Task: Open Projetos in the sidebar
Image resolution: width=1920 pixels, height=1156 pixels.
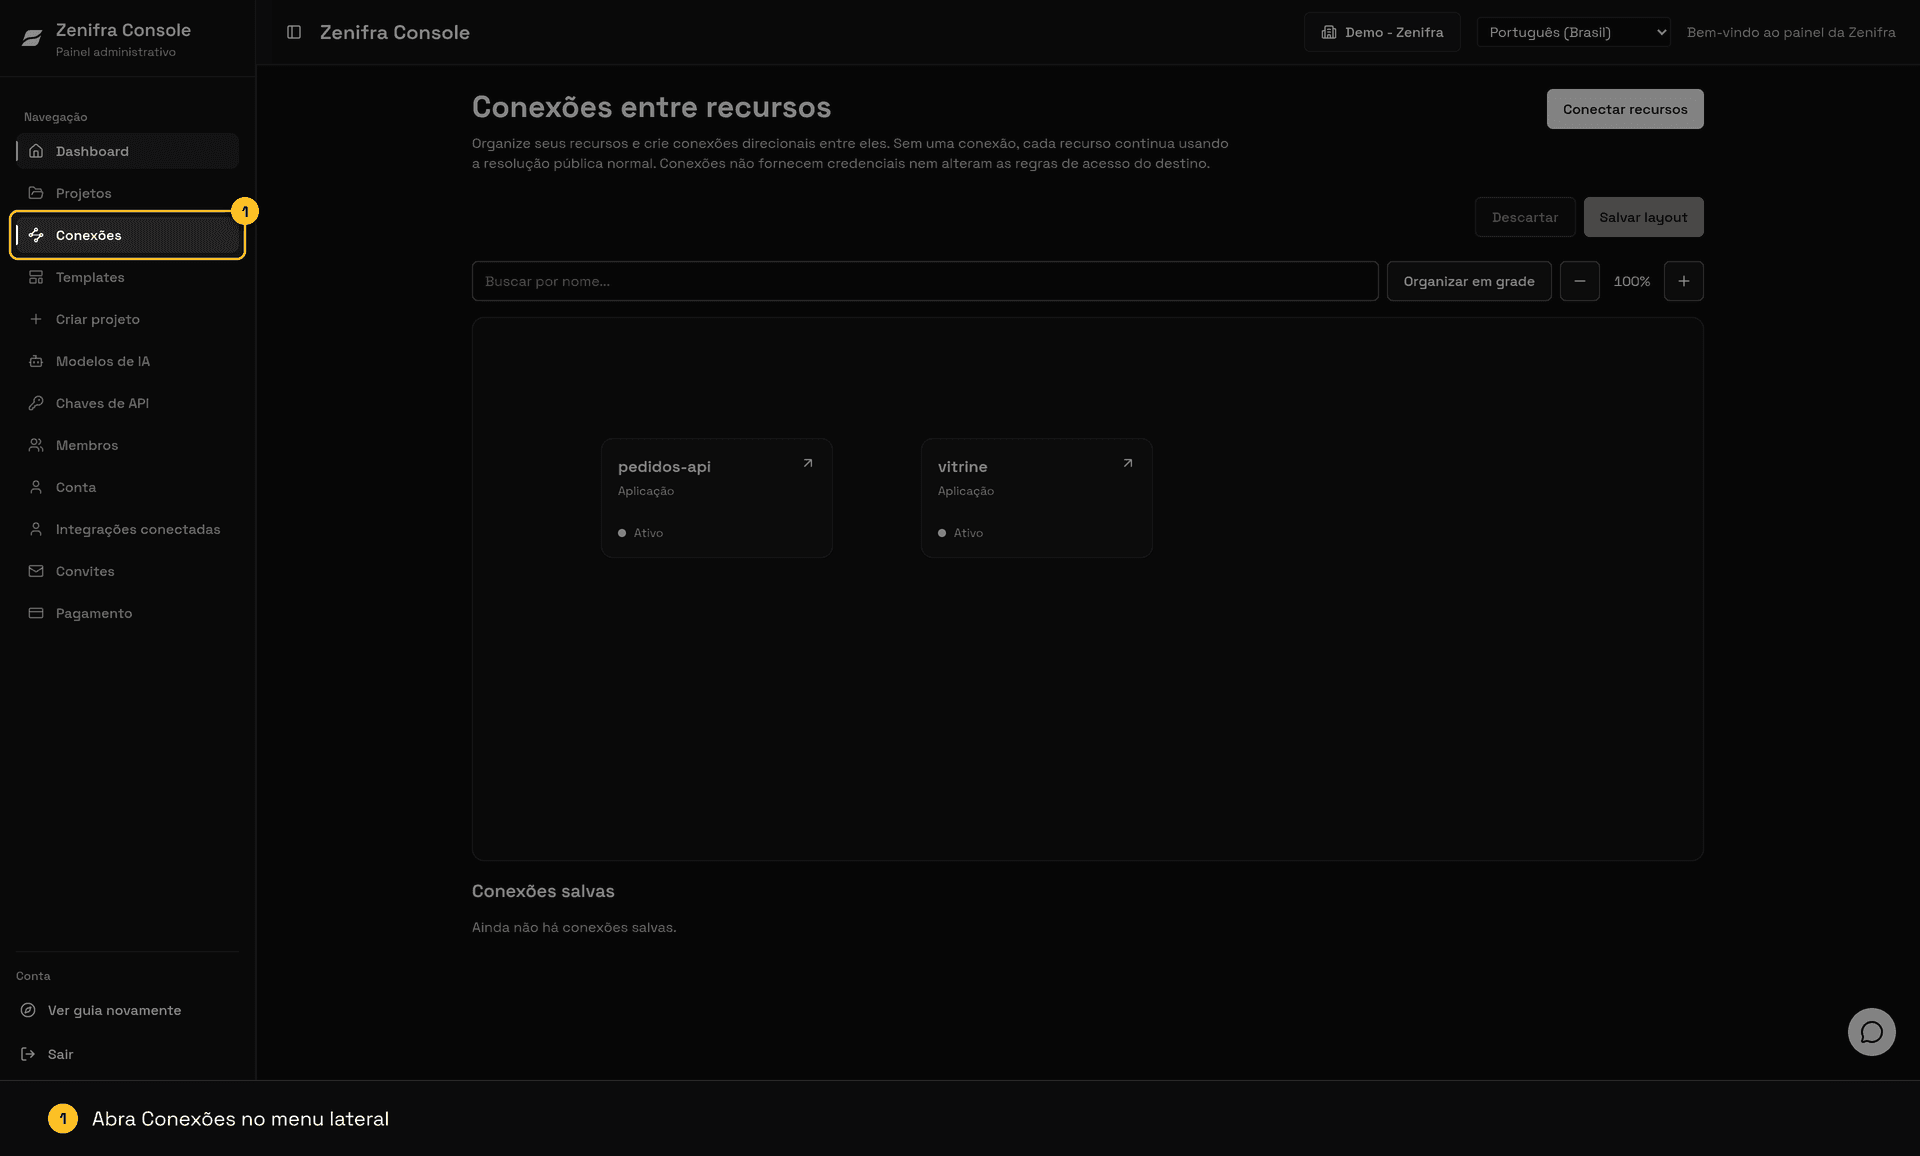Action: tap(128, 193)
